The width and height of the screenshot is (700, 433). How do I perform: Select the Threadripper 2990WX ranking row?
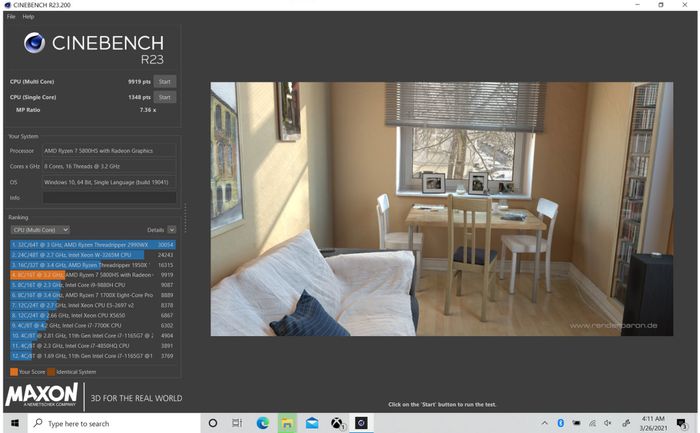coord(93,245)
